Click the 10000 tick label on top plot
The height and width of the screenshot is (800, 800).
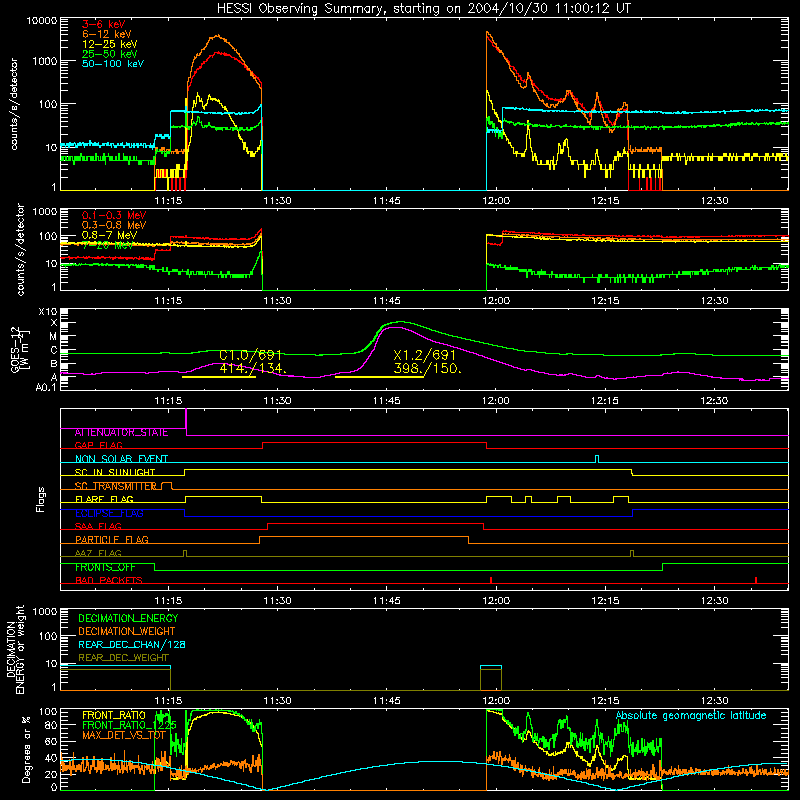(x=42, y=21)
